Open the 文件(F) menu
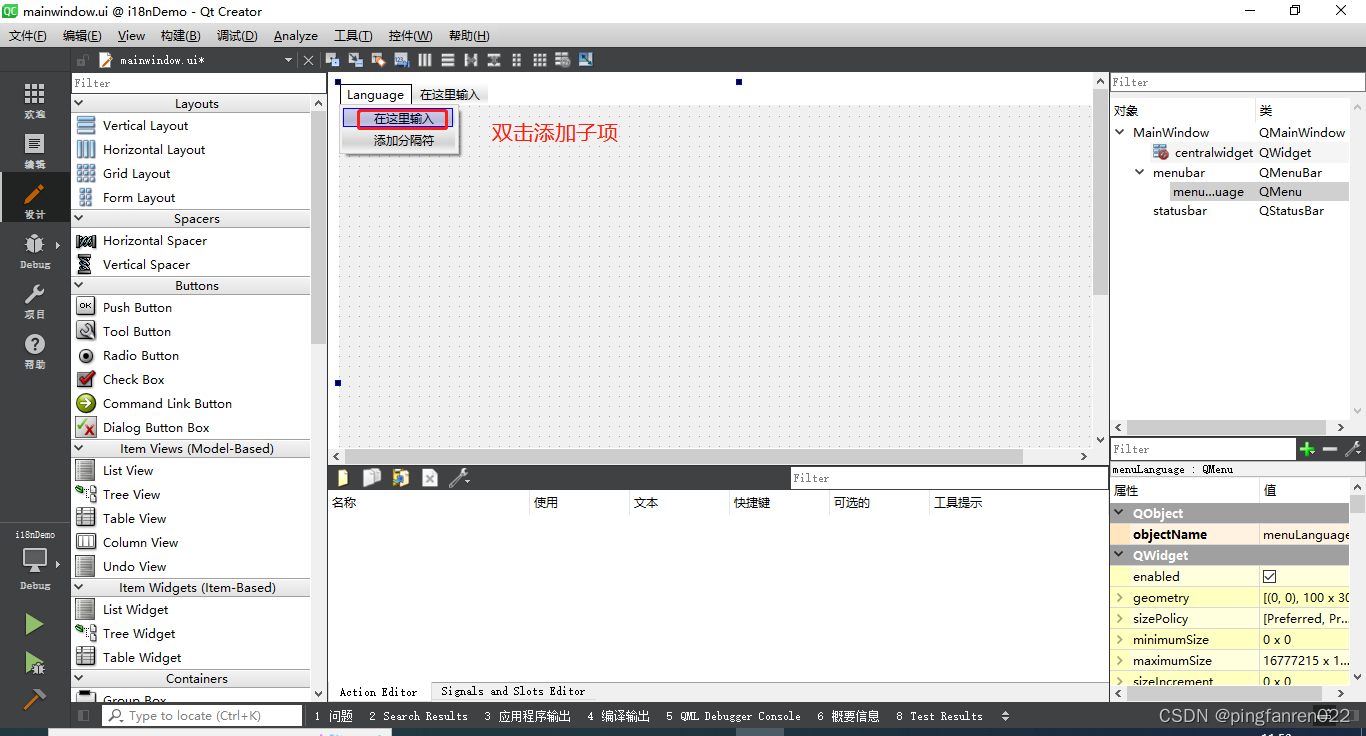 (28, 36)
